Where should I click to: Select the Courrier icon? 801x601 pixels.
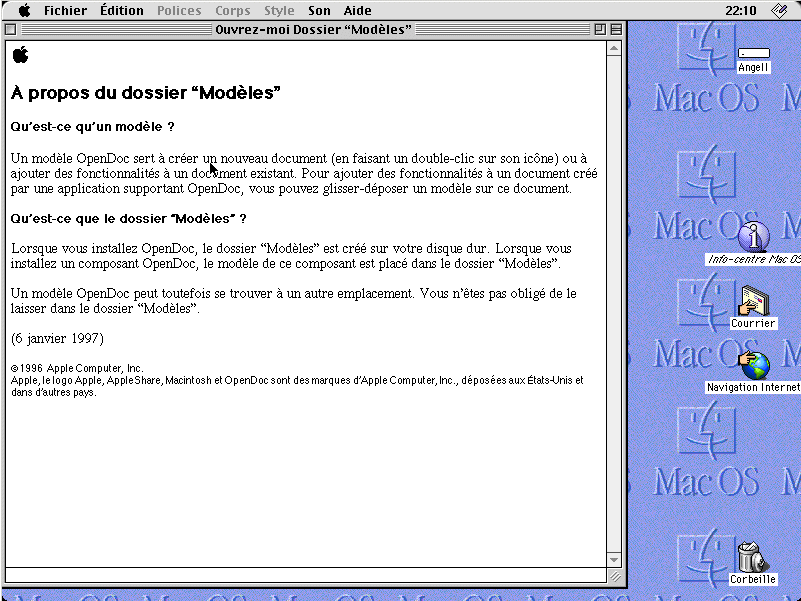click(753, 300)
